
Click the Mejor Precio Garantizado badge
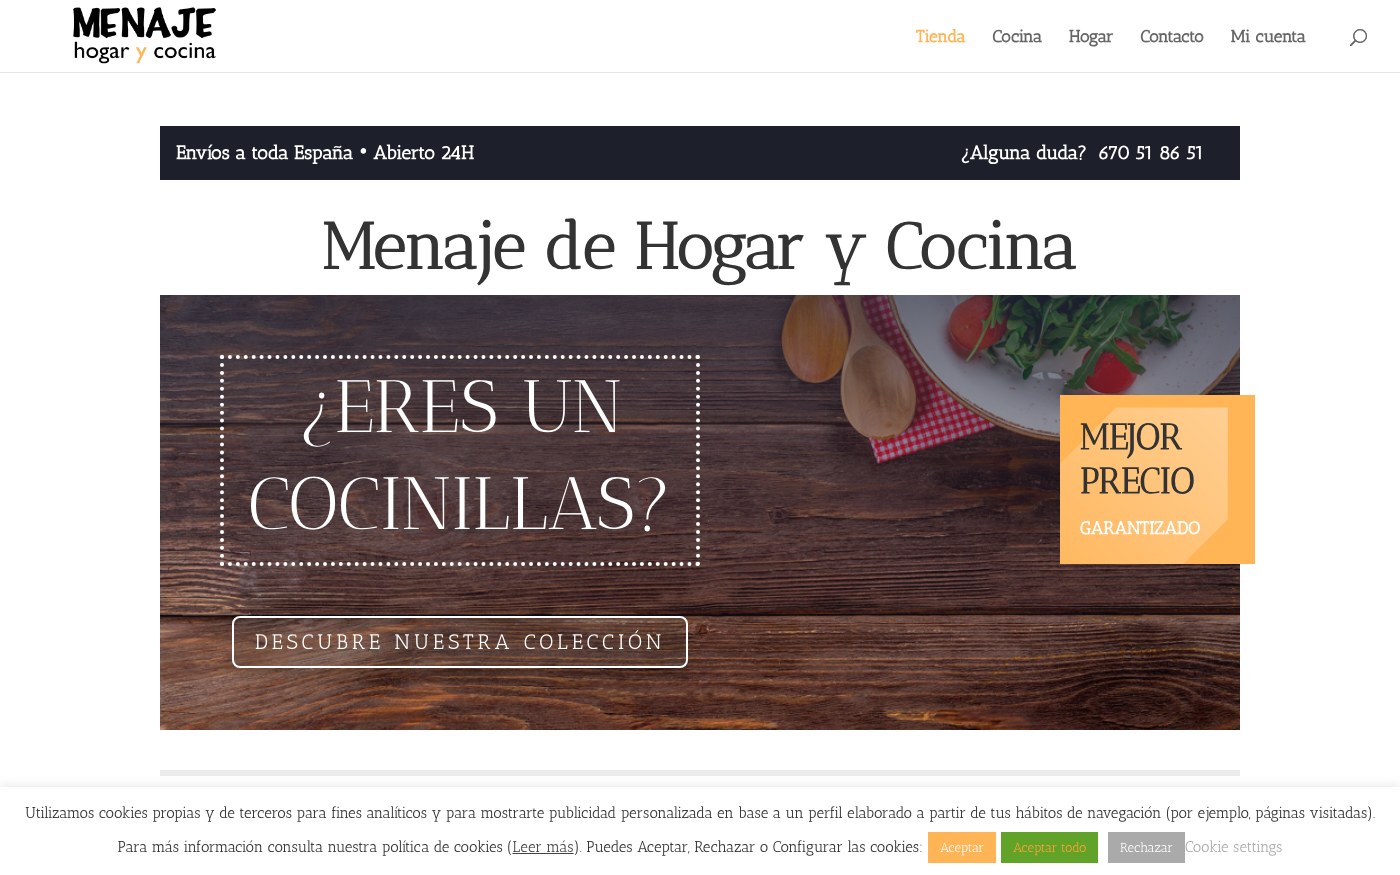click(1157, 479)
